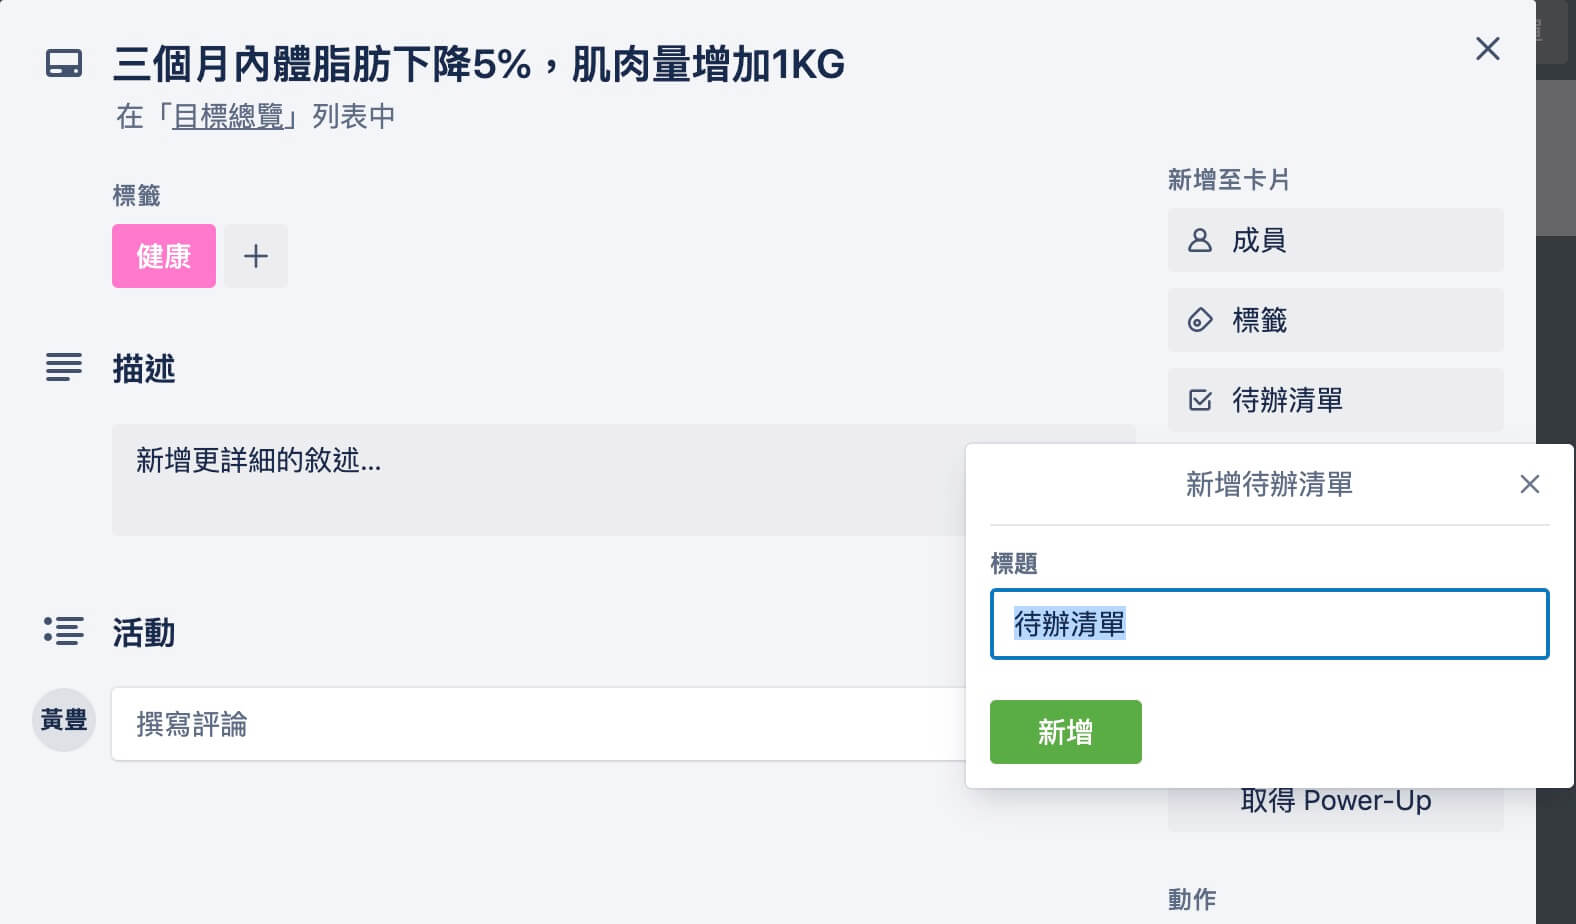Click the member person icon
Image resolution: width=1576 pixels, height=924 pixels.
tap(1200, 240)
